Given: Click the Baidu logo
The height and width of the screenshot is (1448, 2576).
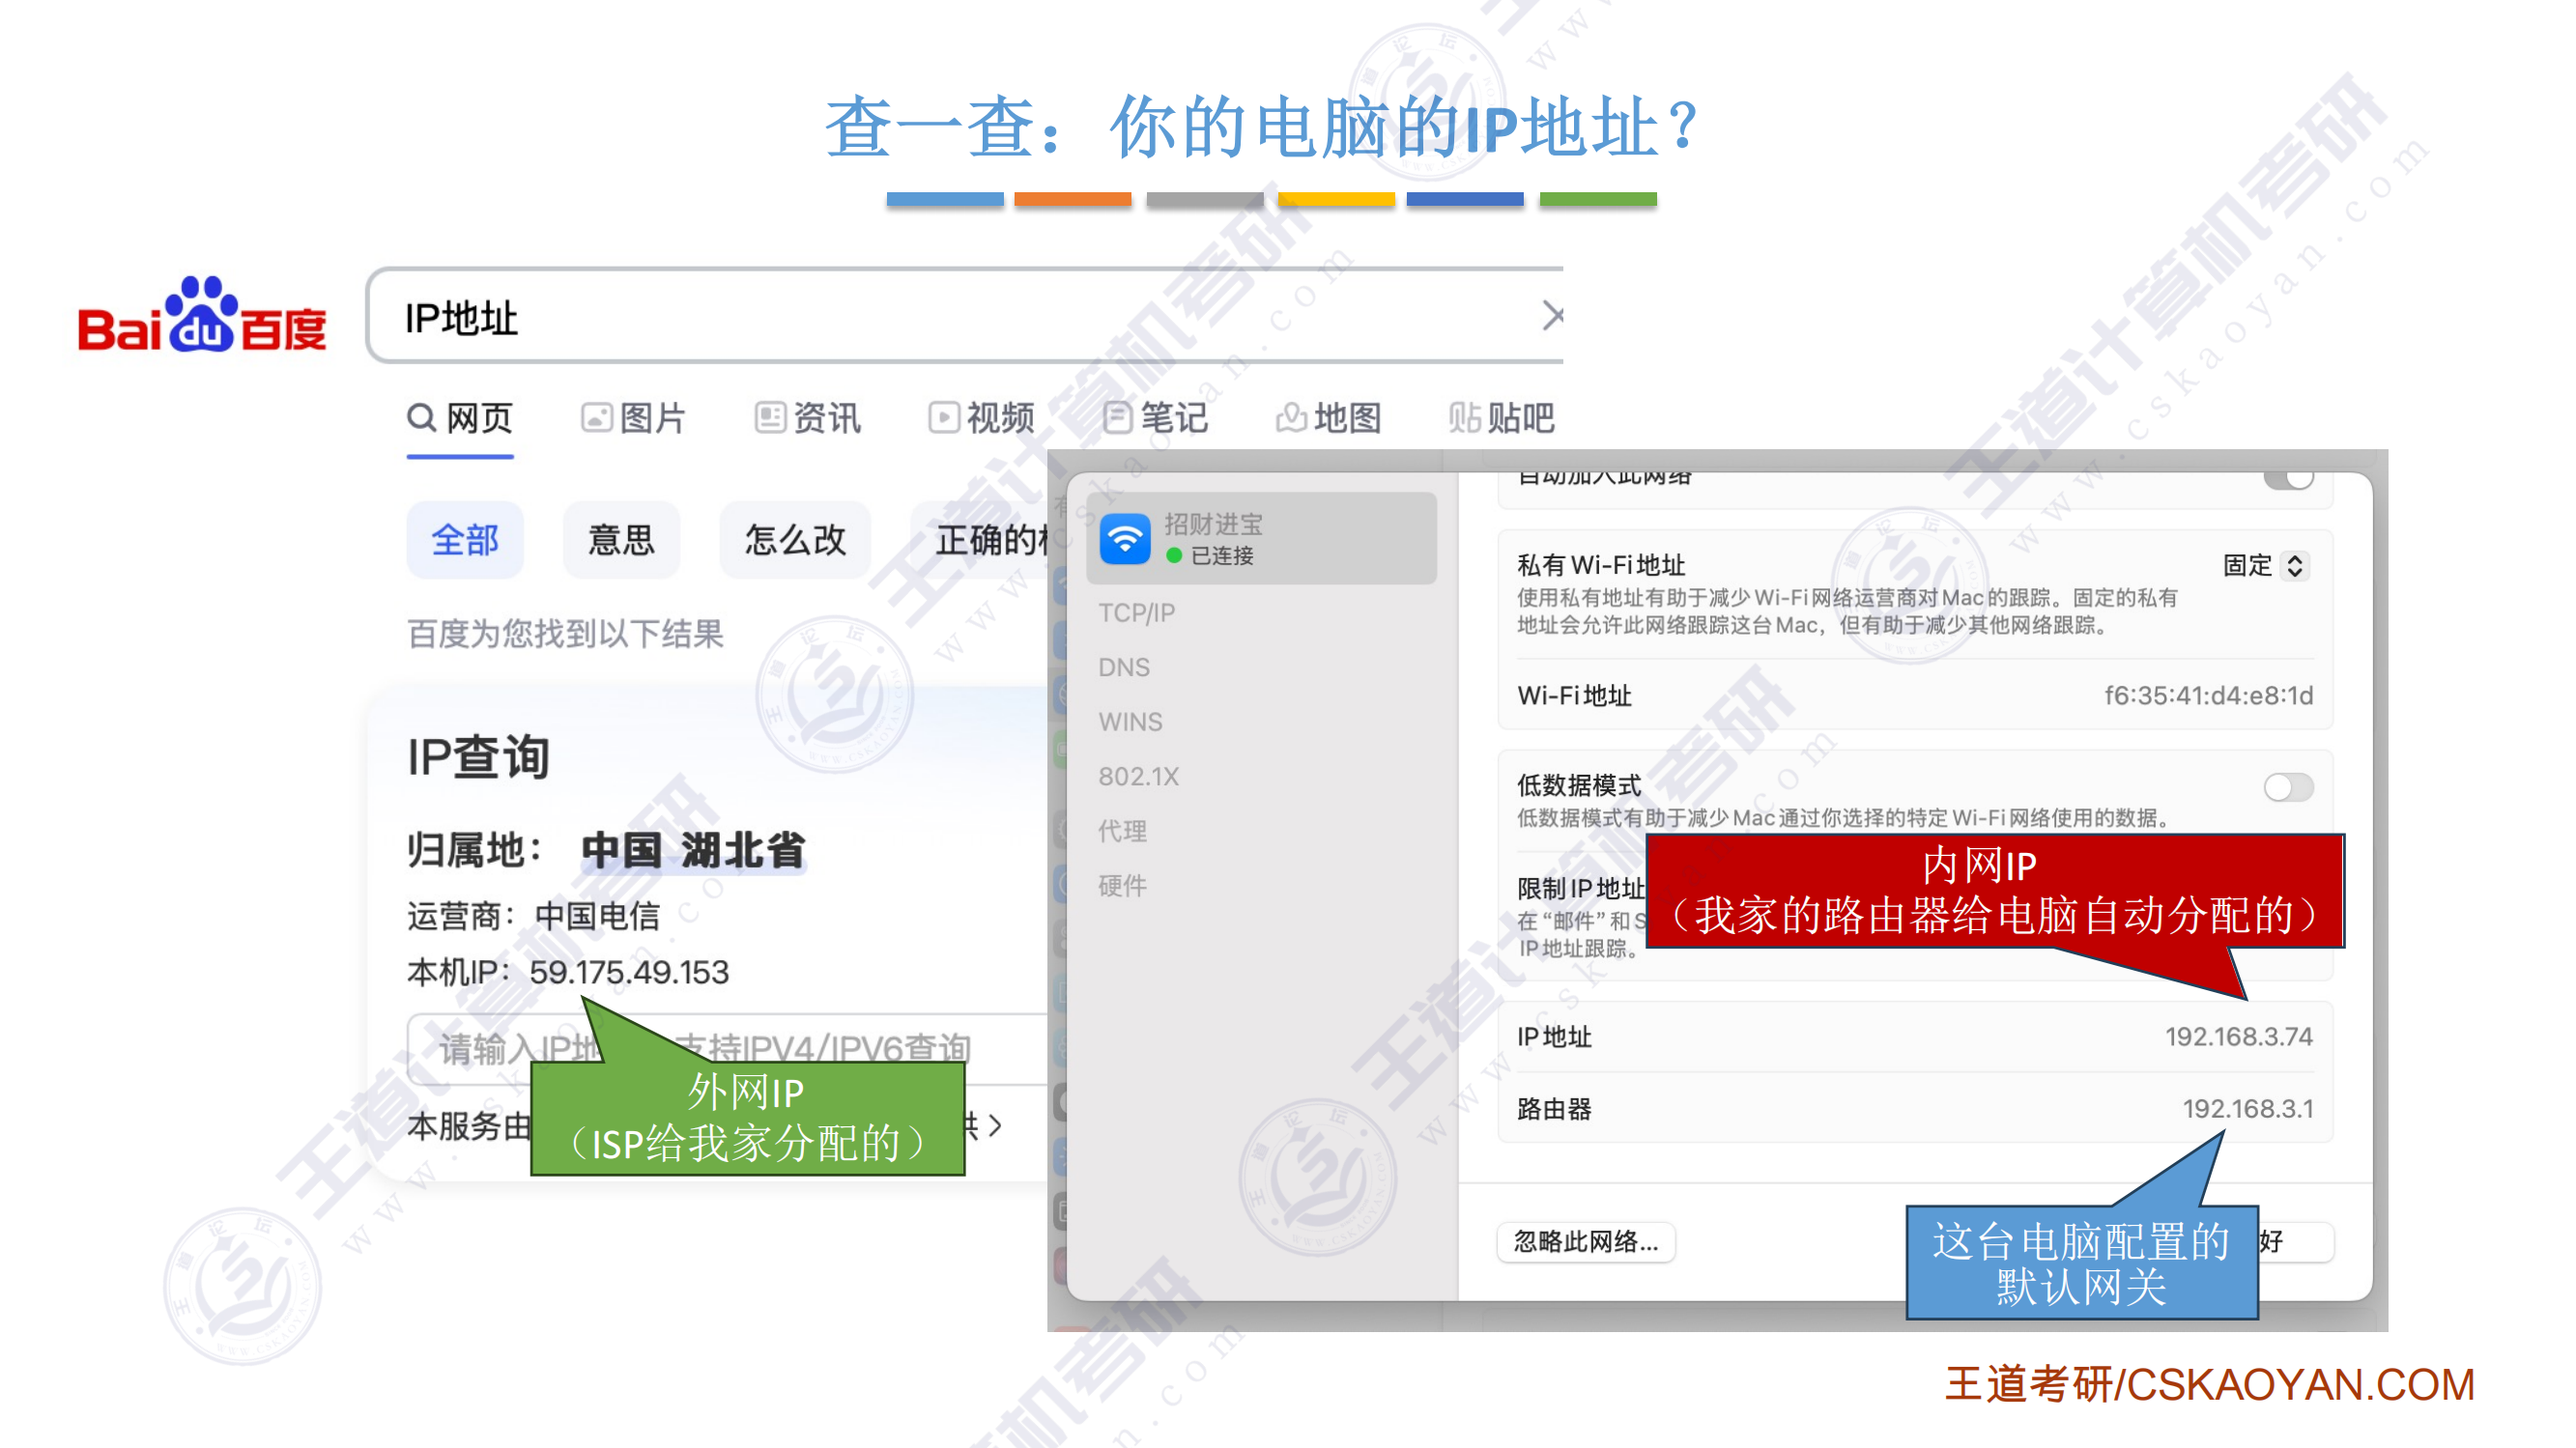Looking at the screenshot, I should tap(202, 315).
